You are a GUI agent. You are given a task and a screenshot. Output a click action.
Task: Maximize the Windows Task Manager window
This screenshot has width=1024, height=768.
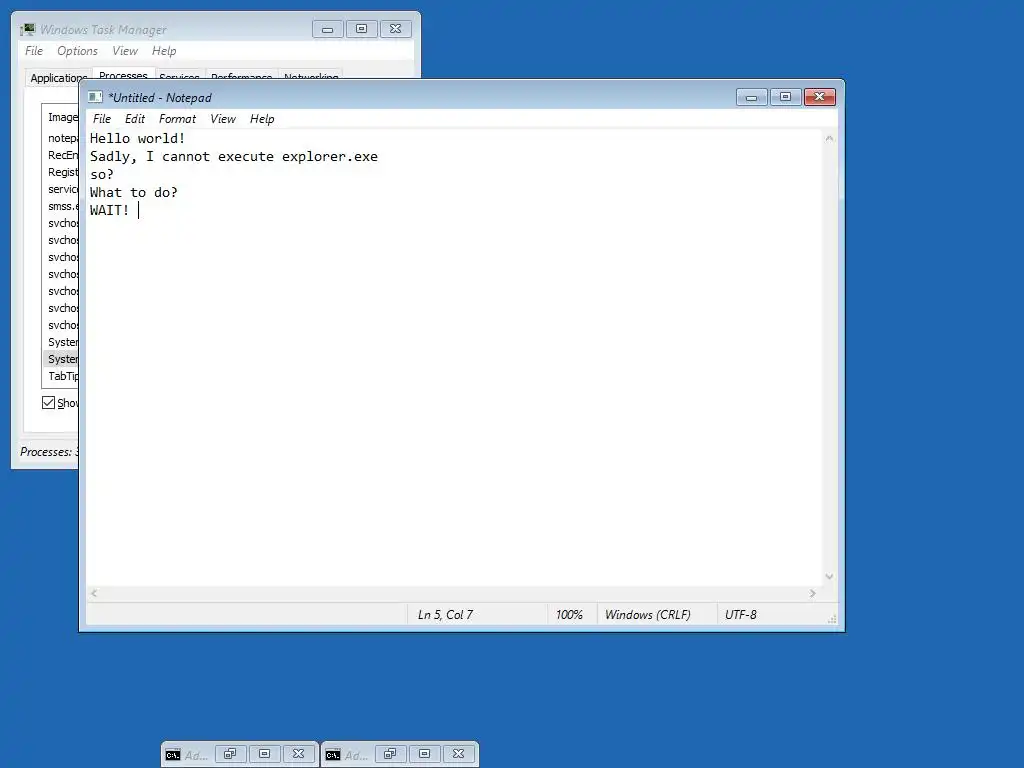pyautogui.click(x=362, y=29)
